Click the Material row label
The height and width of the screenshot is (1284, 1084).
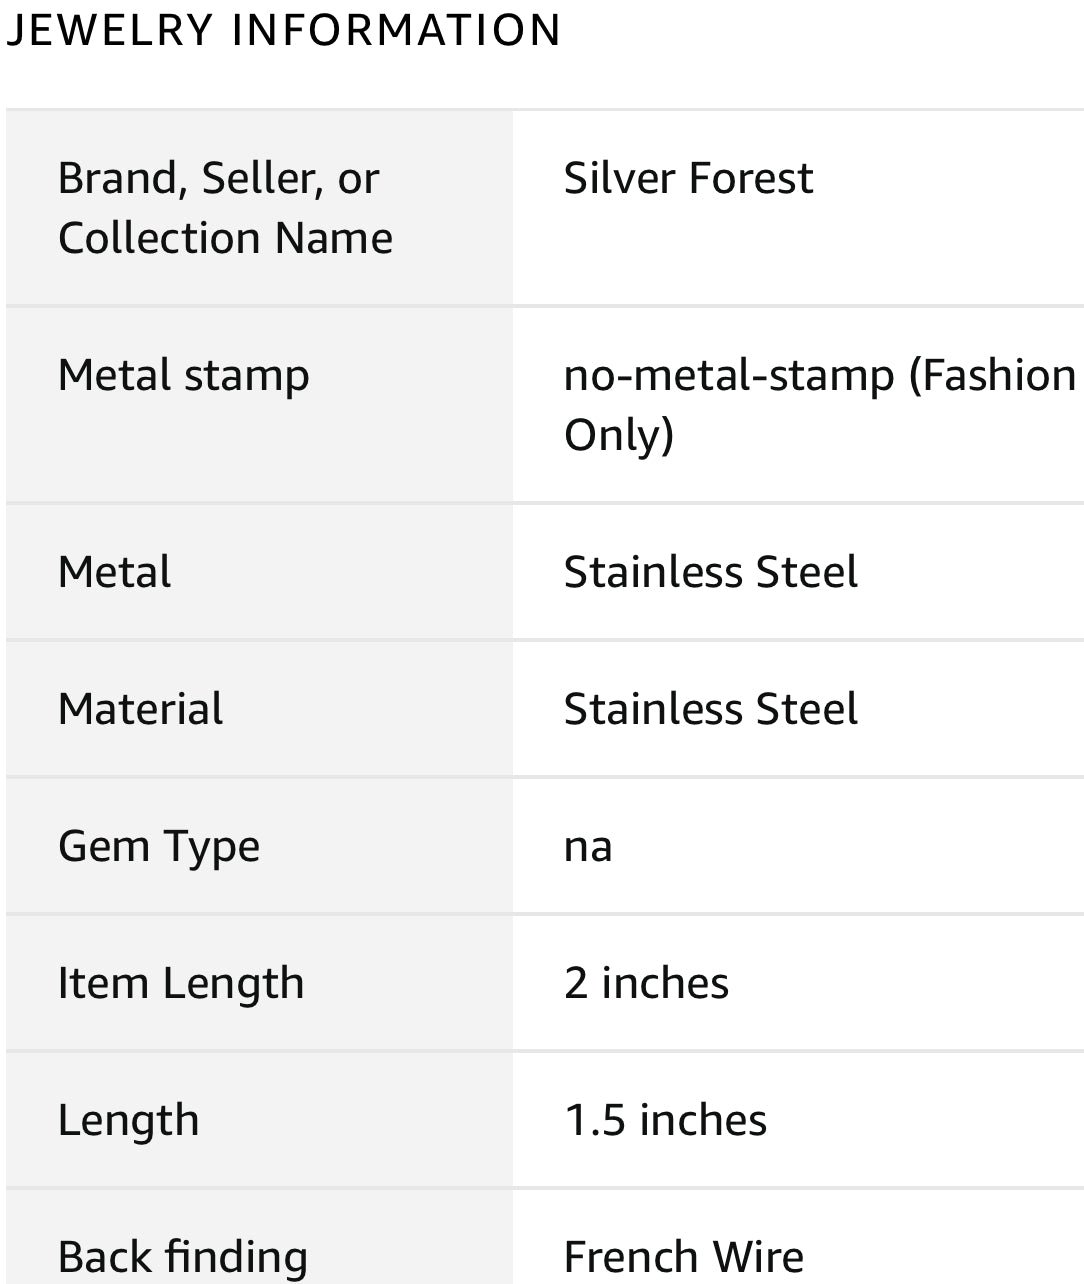140,710
